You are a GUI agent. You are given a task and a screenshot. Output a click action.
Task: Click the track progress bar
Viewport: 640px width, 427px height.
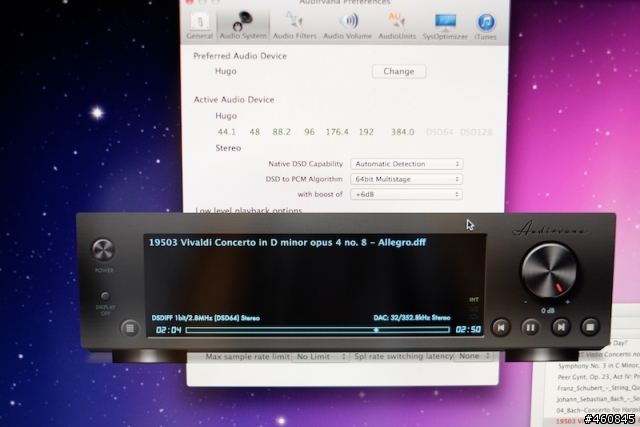click(318, 330)
